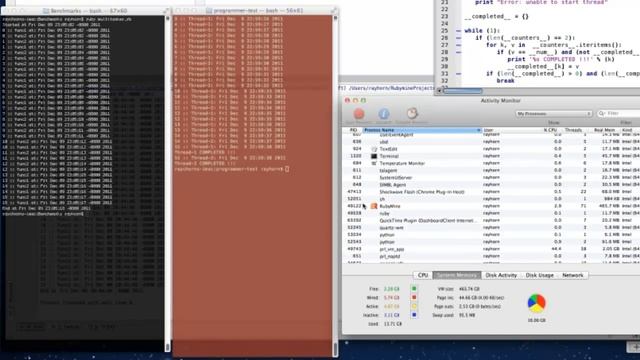Select the SystemUIServer process row

(x=491, y=178)
